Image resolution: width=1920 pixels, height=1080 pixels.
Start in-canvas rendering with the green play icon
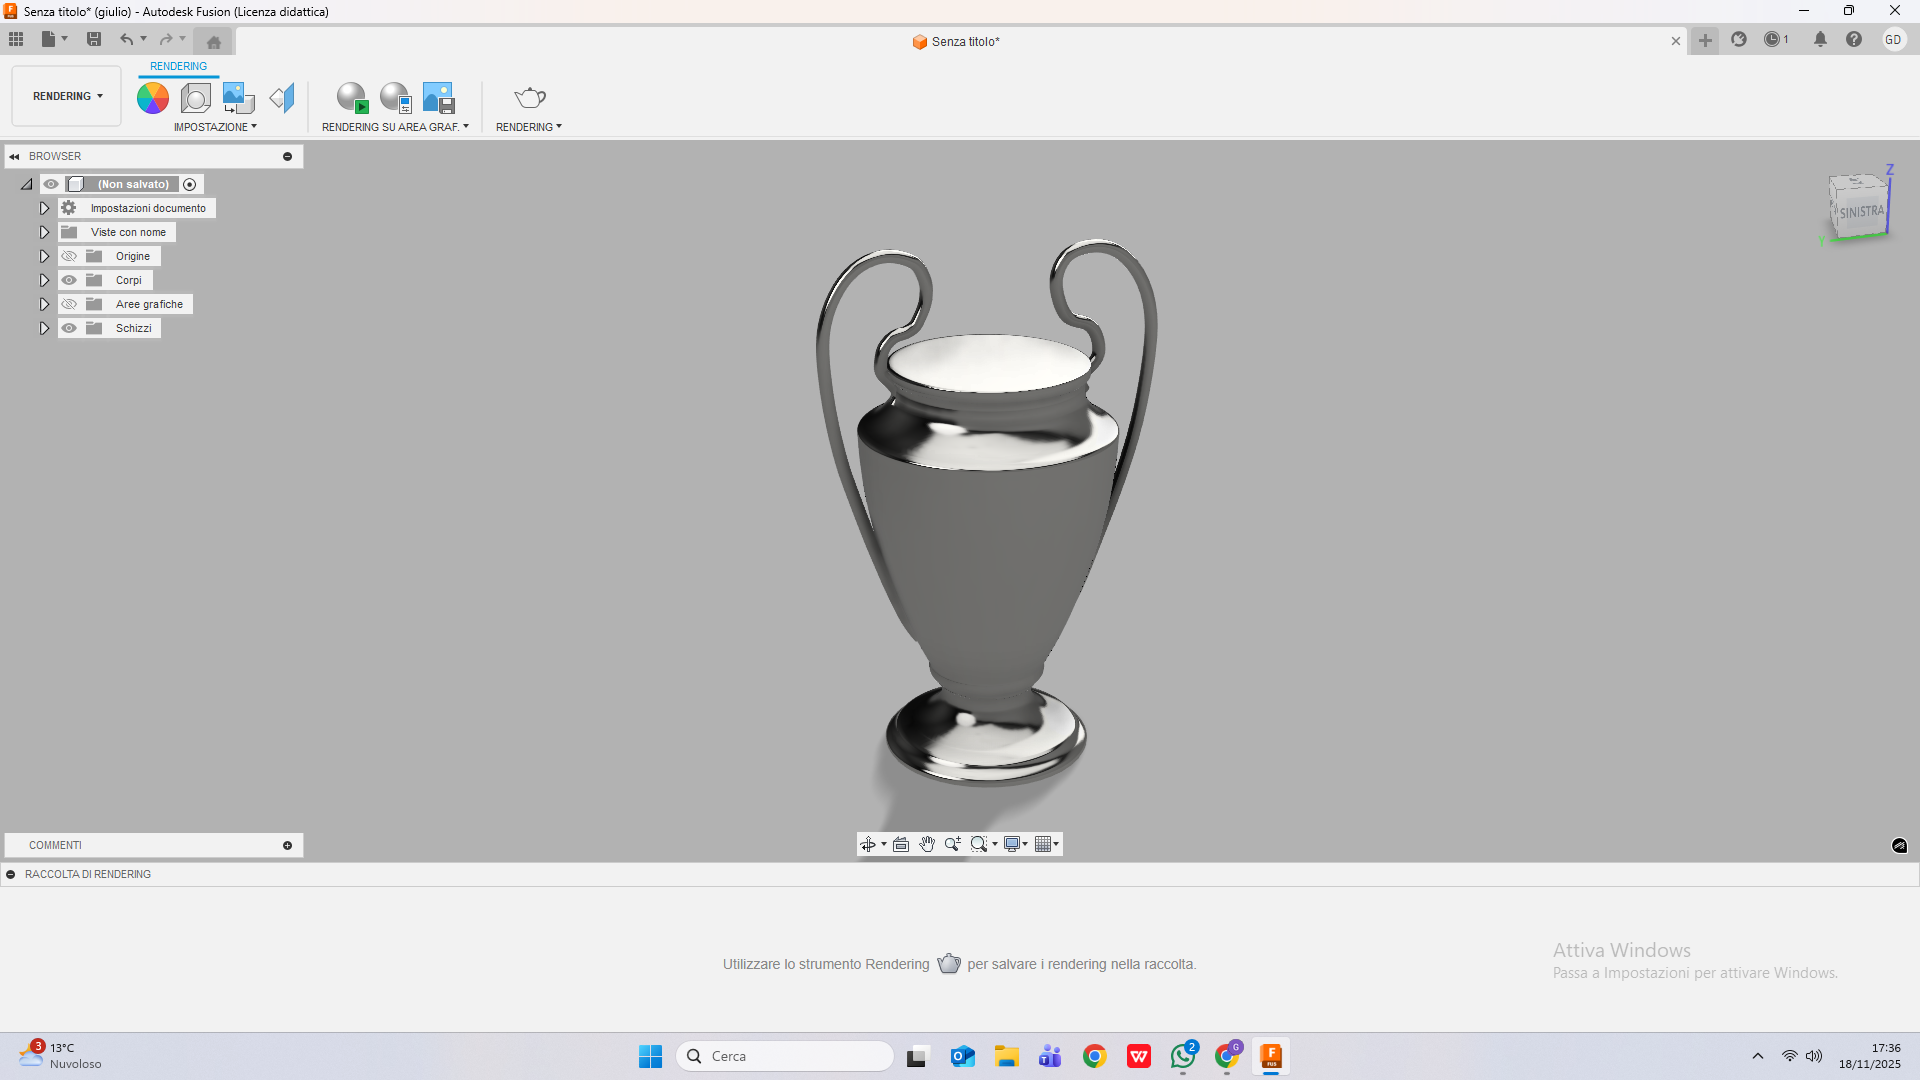[x=352, y=97]
